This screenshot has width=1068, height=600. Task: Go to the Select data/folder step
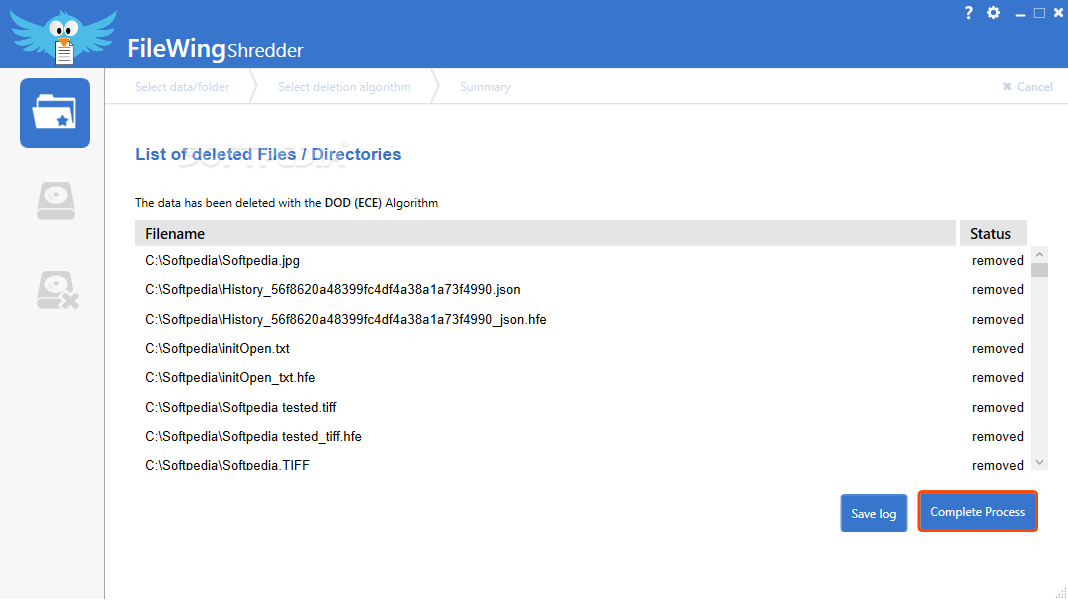point(182,87)
